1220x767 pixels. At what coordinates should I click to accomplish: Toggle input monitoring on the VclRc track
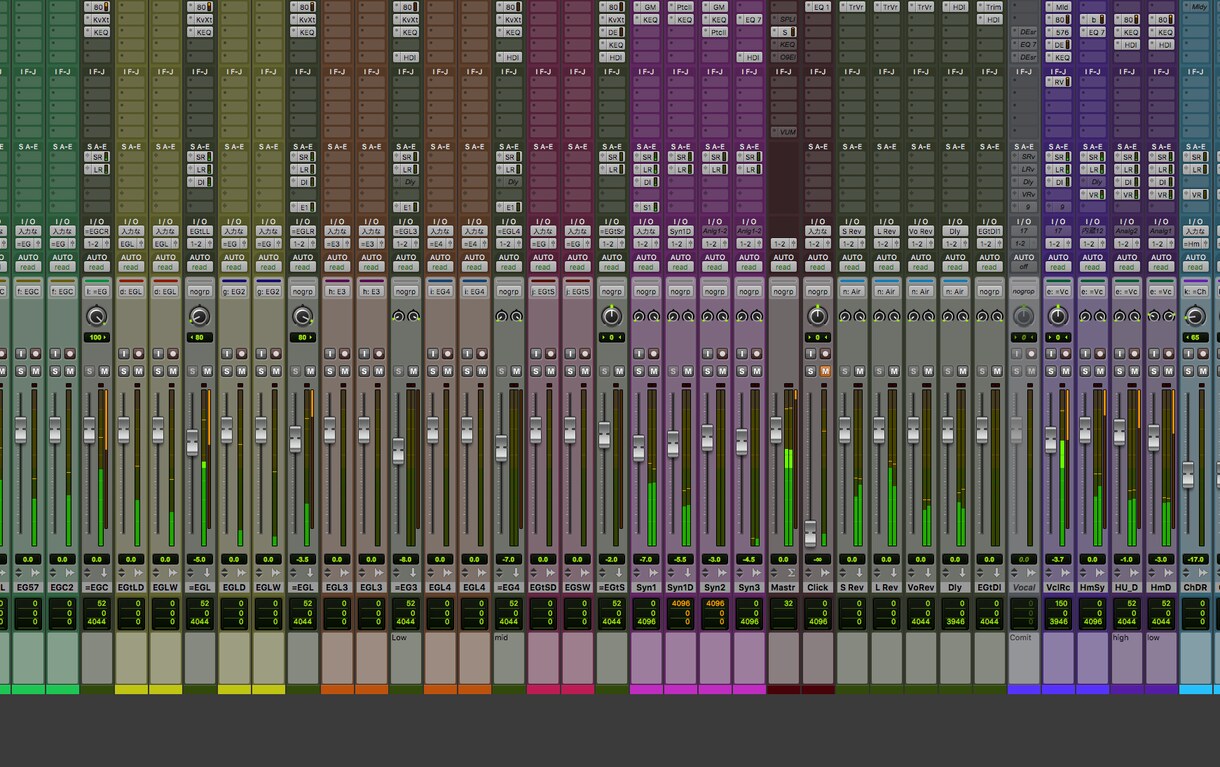point(1051,353)
